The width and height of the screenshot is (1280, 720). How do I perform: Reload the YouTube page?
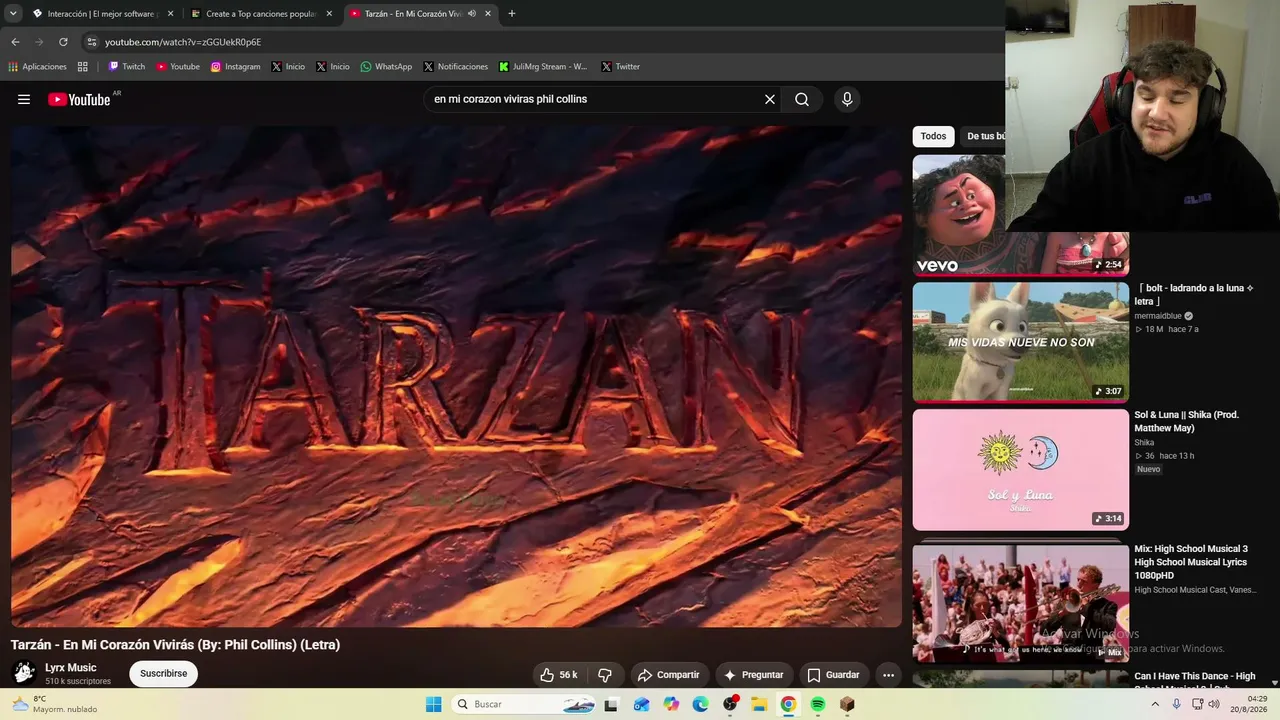(63, 42)
